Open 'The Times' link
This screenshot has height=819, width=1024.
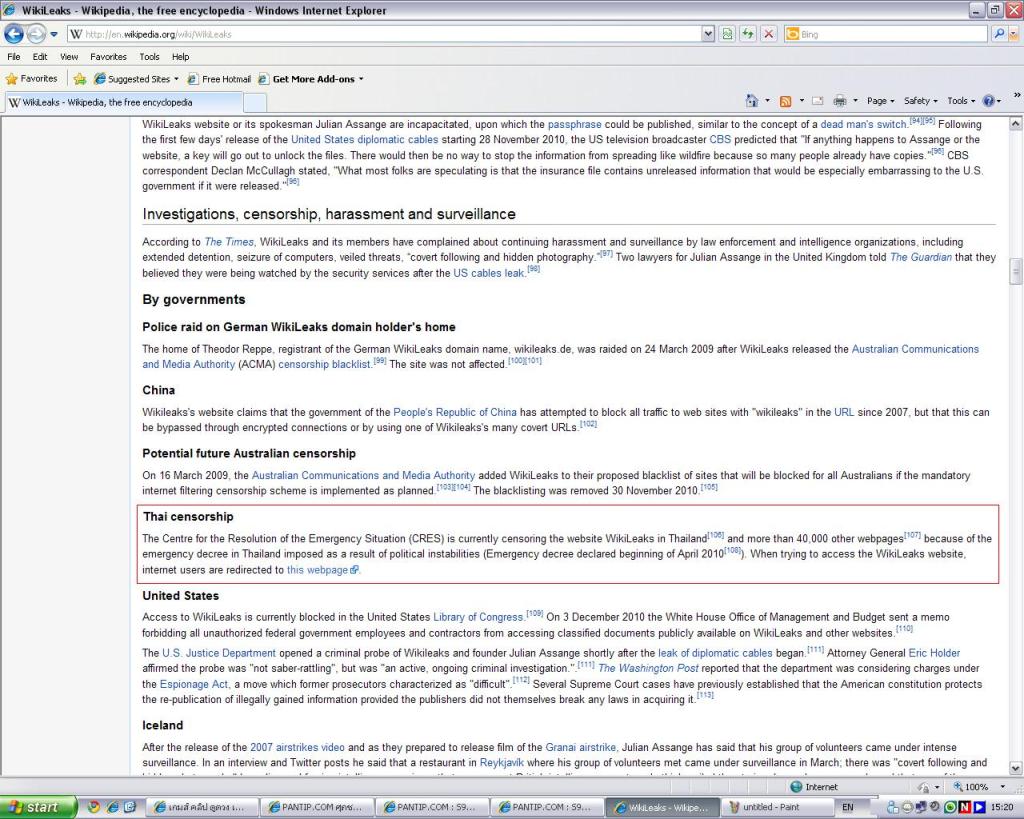229,242
